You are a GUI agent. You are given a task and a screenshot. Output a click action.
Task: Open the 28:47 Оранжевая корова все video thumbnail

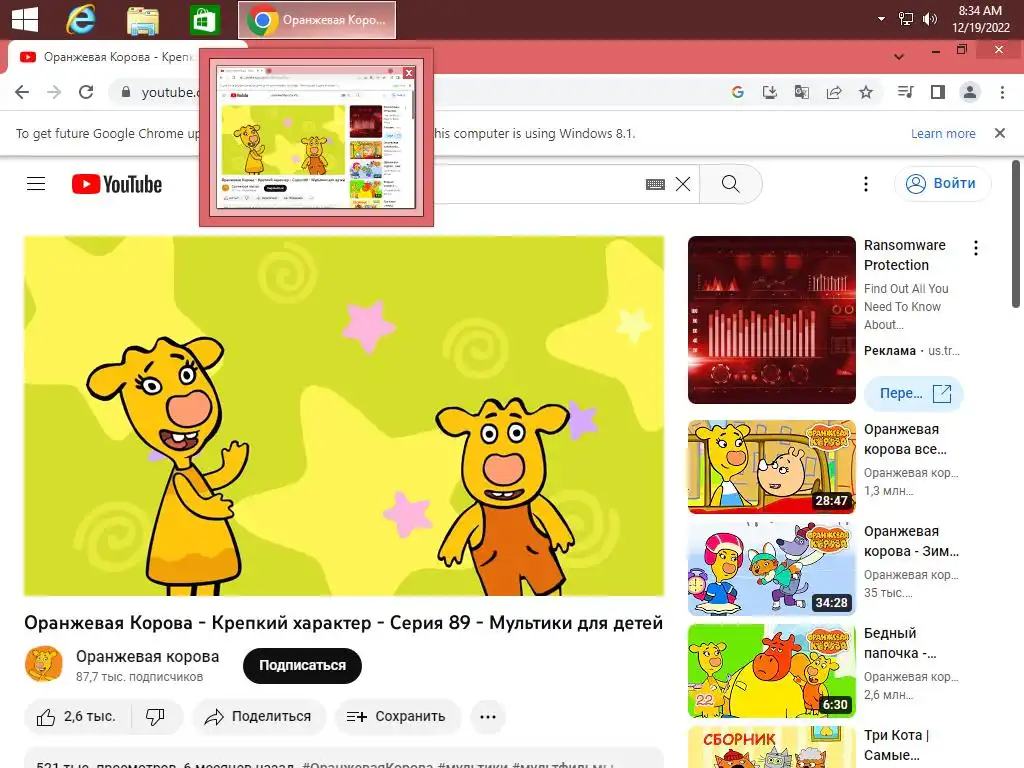772,467
